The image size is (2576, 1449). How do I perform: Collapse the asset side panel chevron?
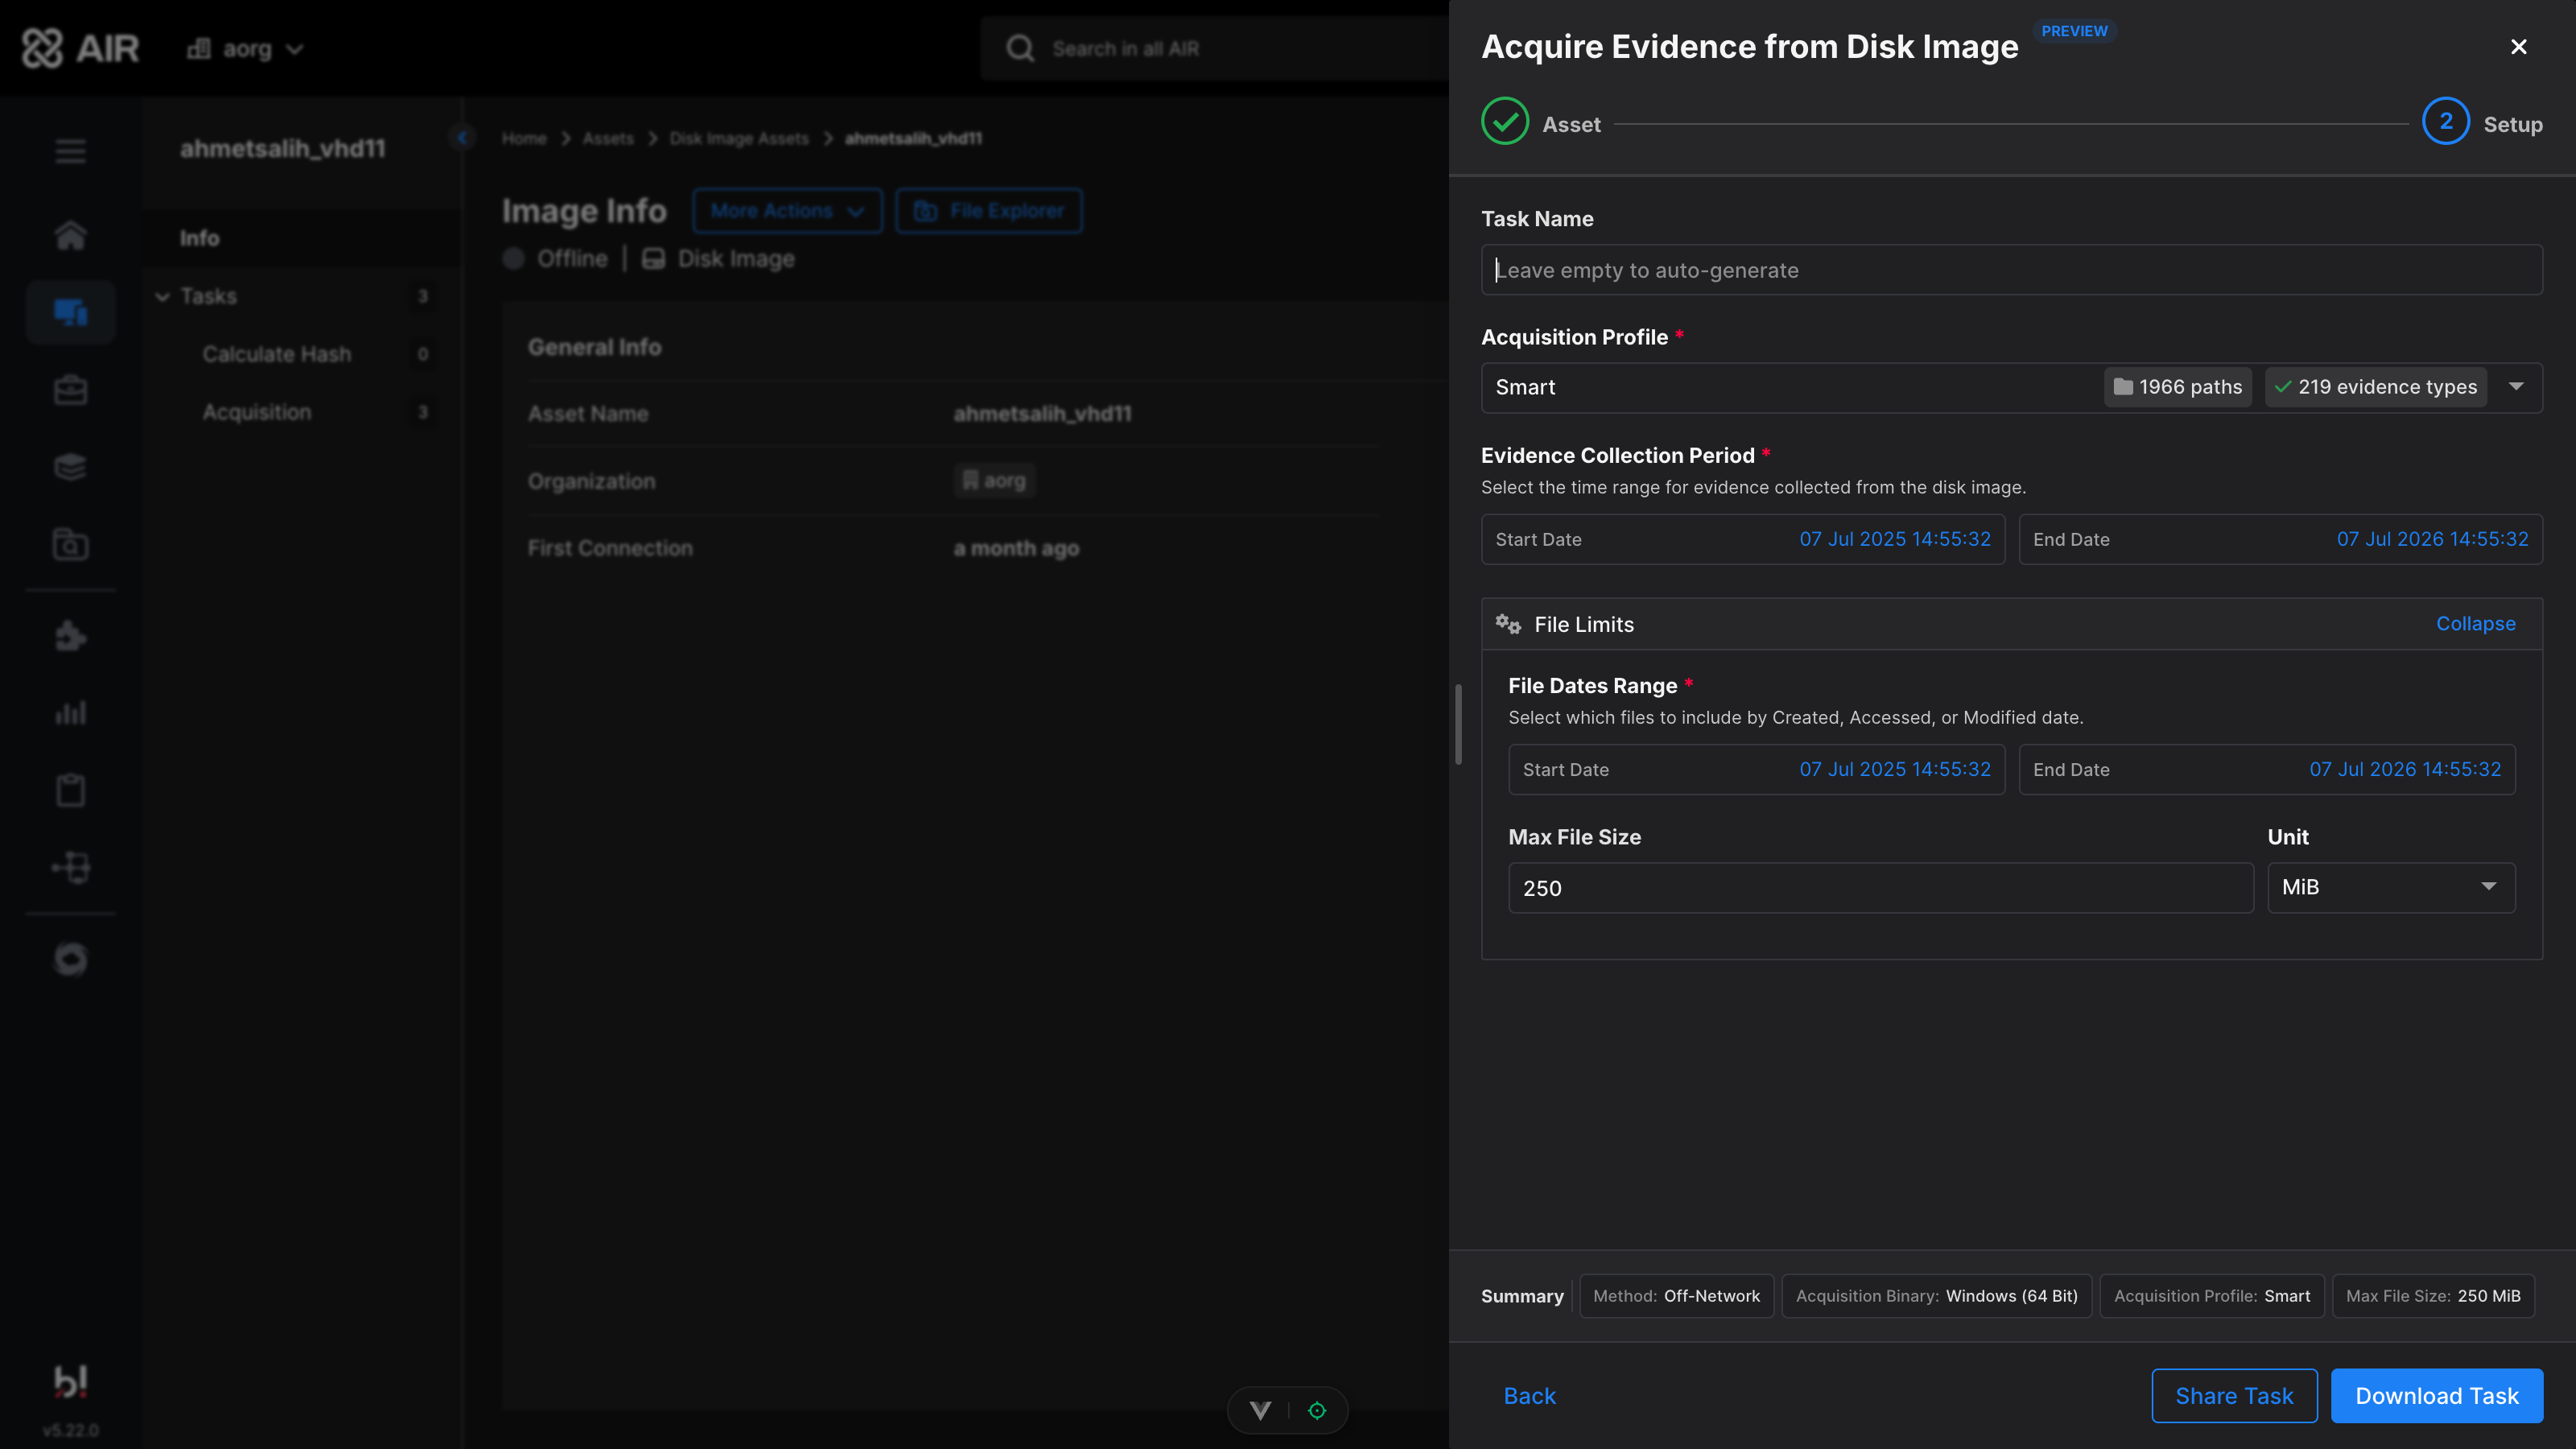tap(462, 137)
